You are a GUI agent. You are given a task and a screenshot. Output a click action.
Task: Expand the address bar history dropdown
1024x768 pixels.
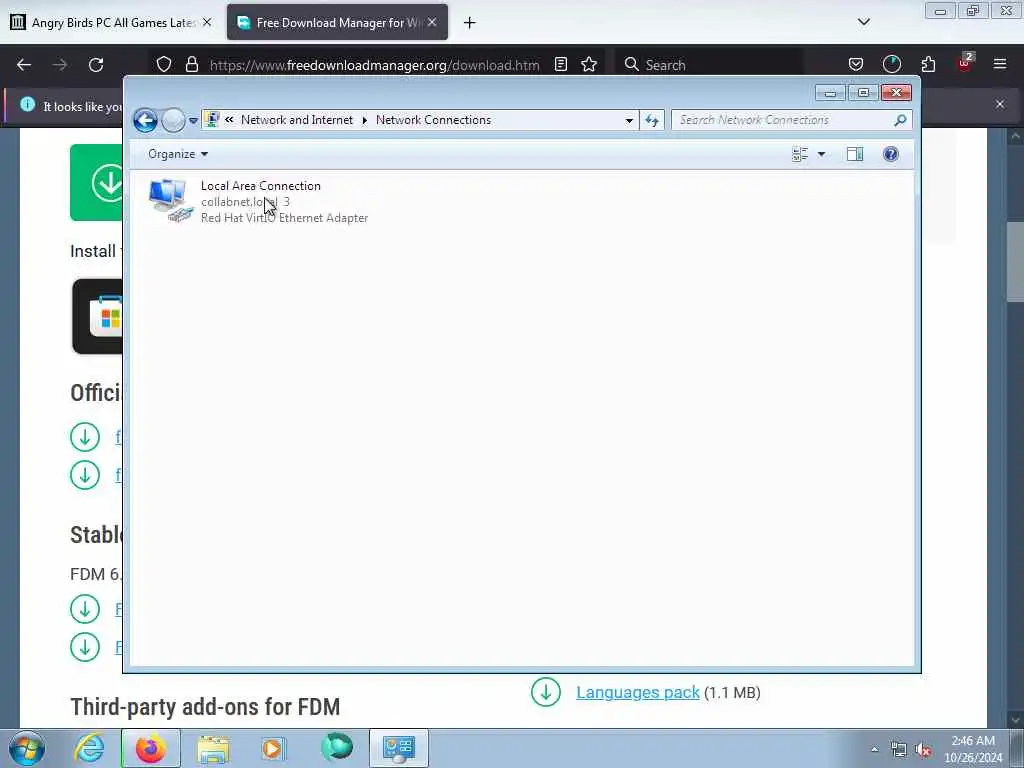[629, 120]
